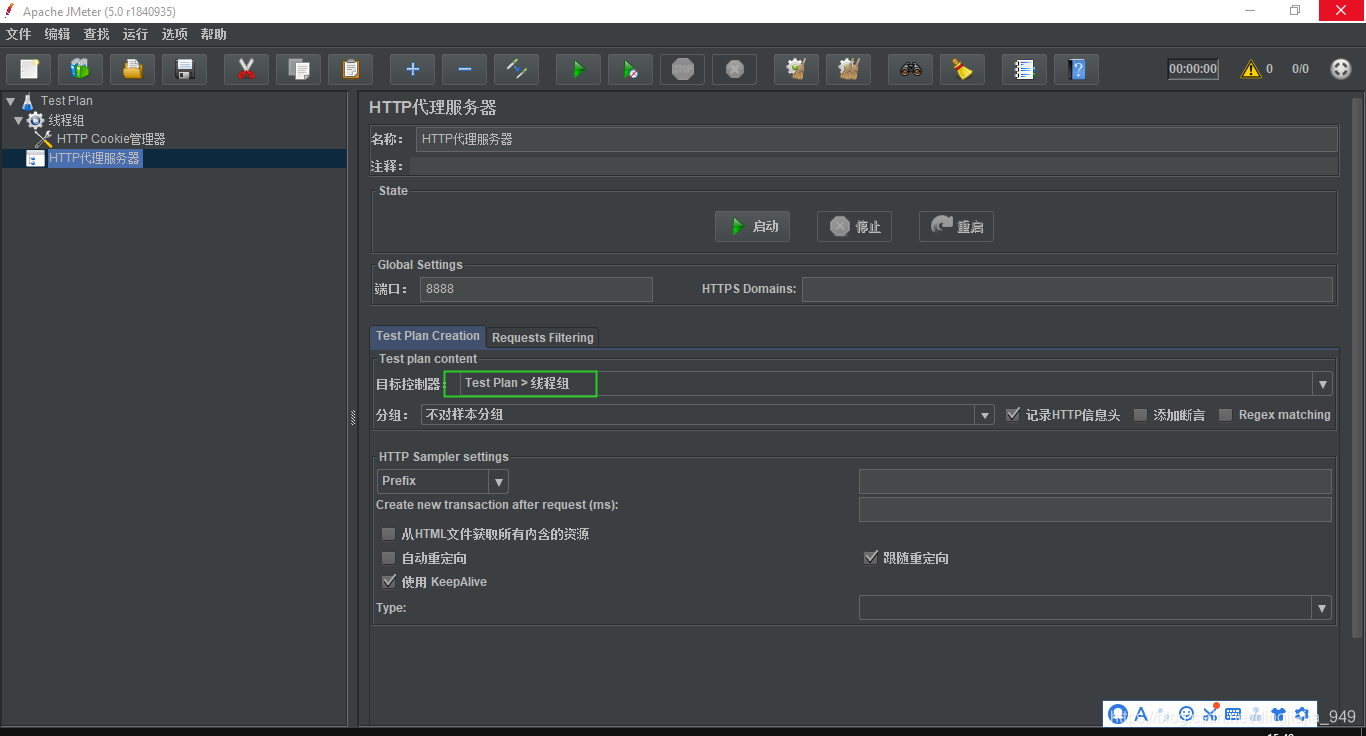Click the 重启 button
Viewport: 1366px width, 736px height.
(x=956, y=226)
